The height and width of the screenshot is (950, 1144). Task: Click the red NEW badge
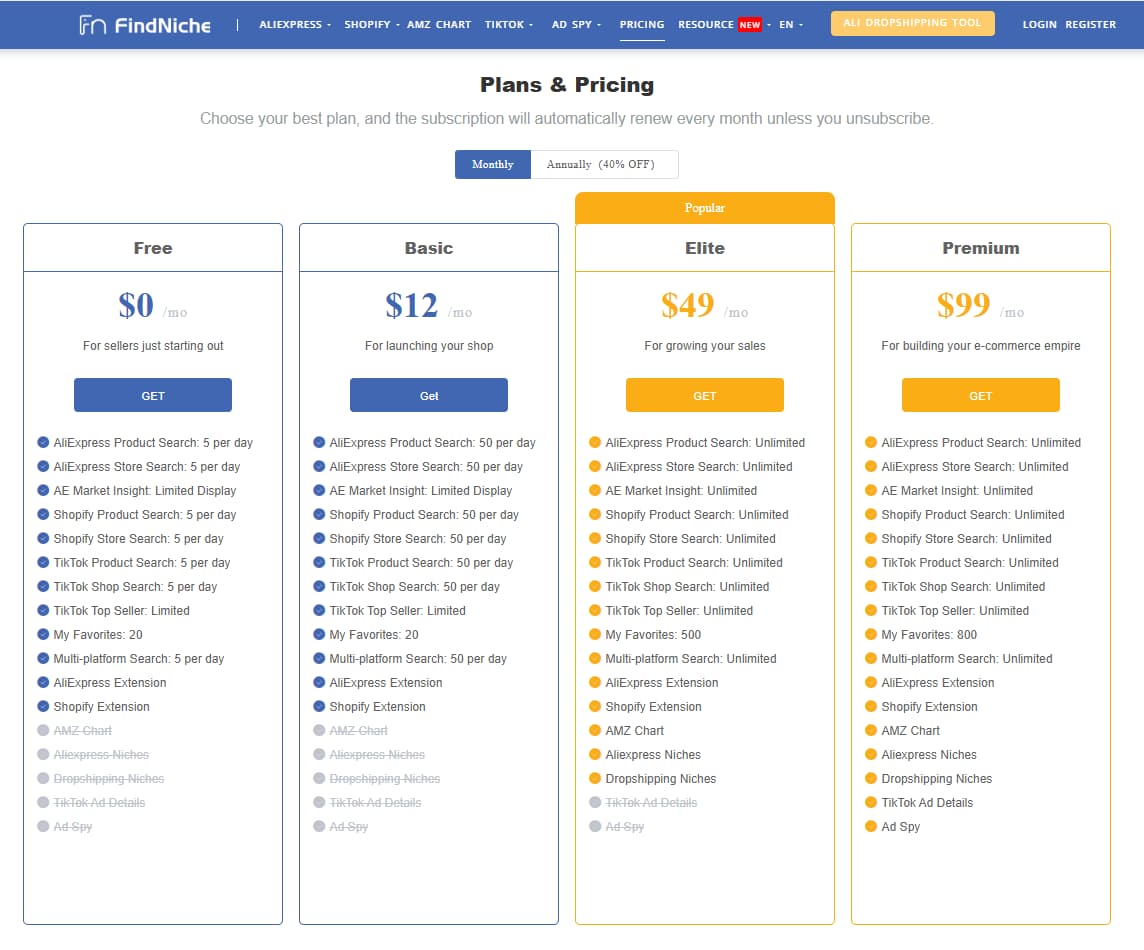coord(749,25)
